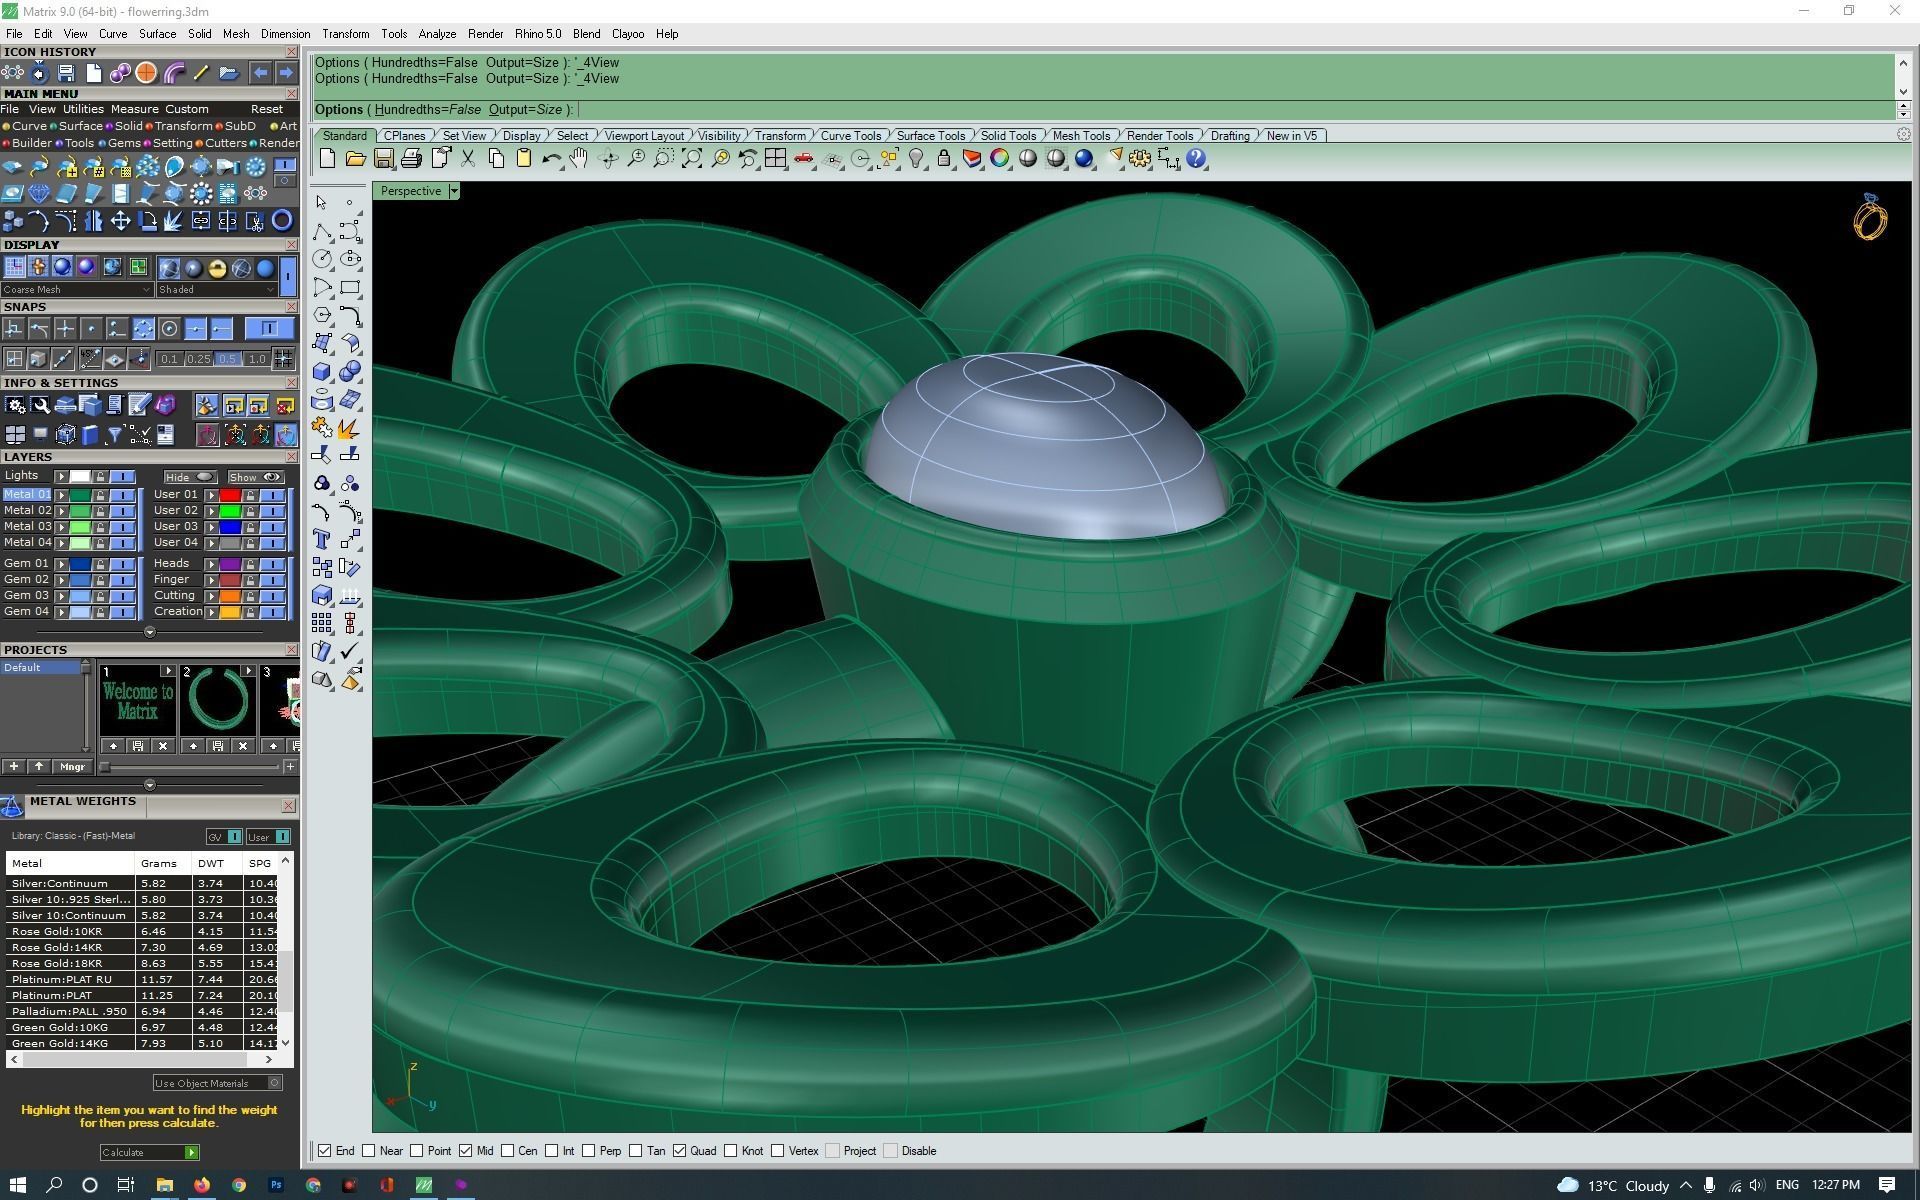Select the Circle tool in side toolbar
The image size is (1920, 1200).
click(x=322, y=259)
